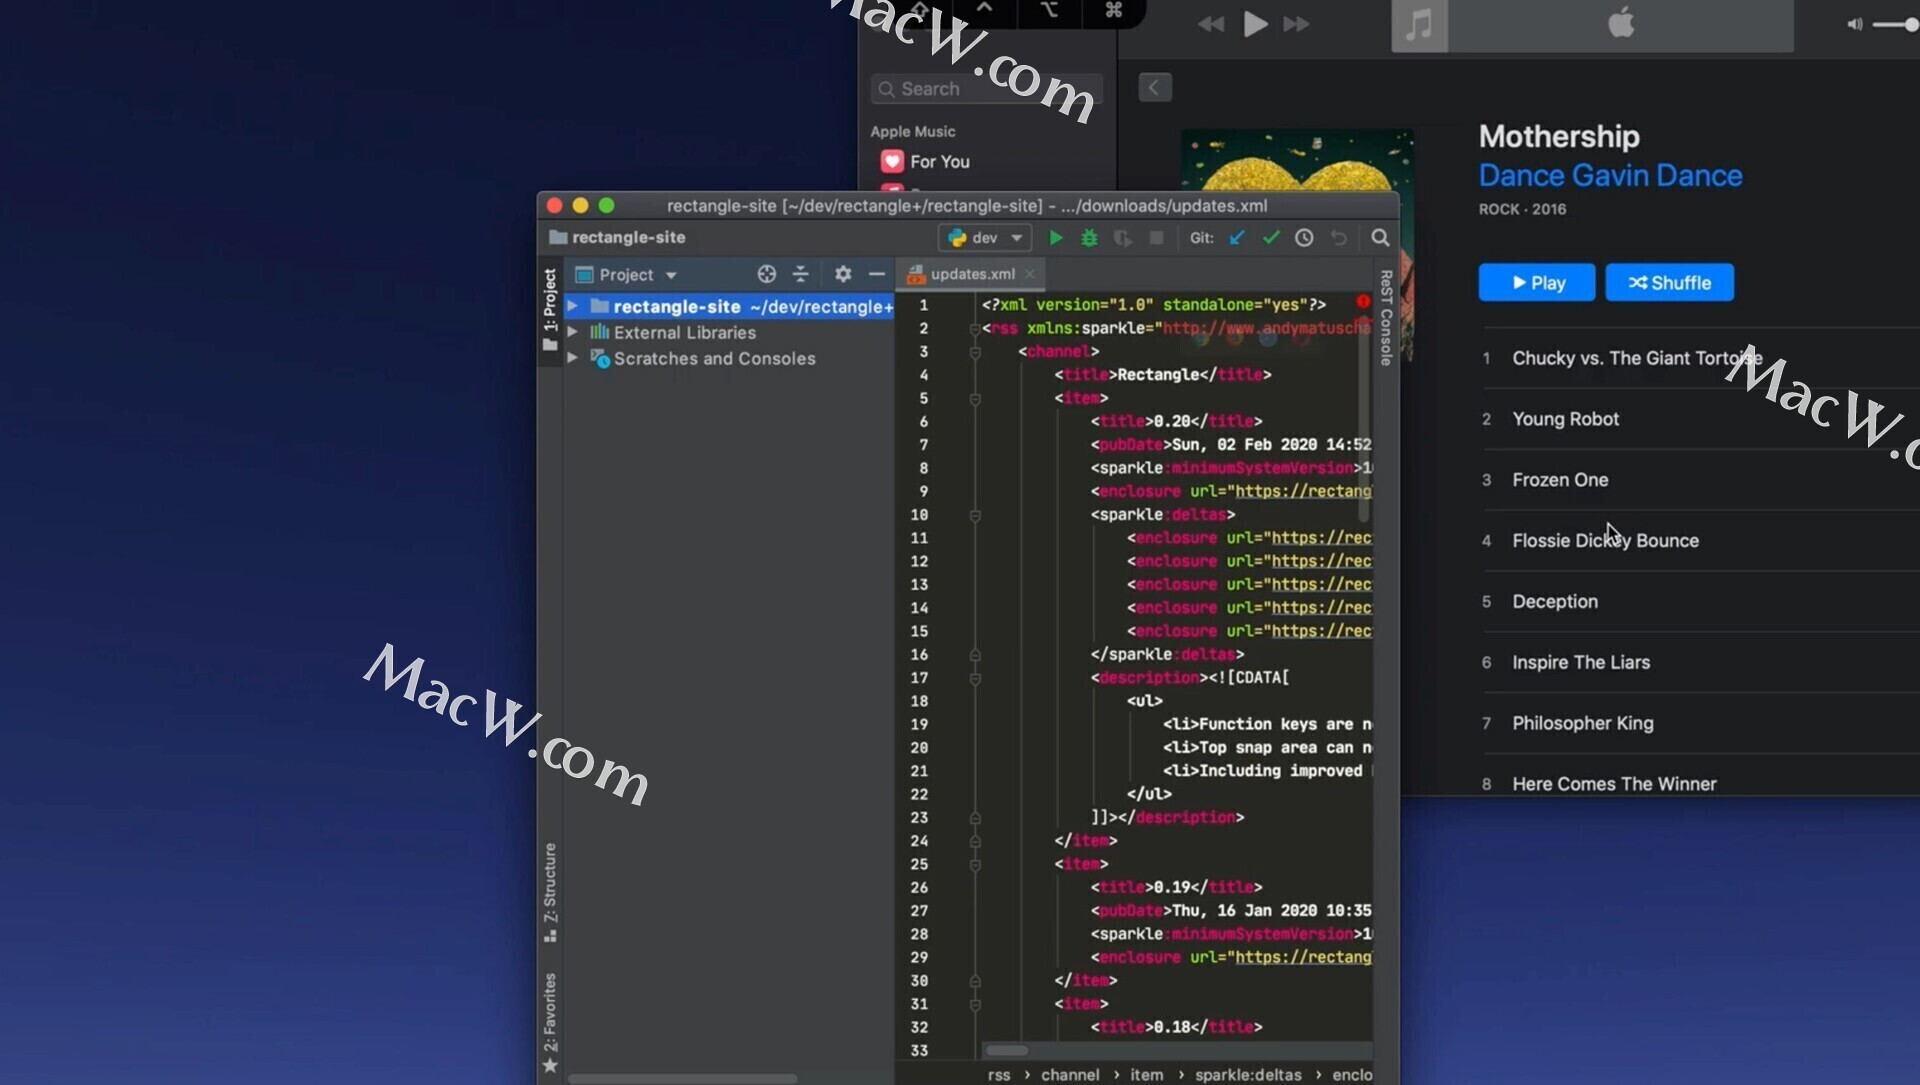Click the red error indicator in editor
The image size is (1920, 1085).
pyautogui.click(x=1363, y=302)
